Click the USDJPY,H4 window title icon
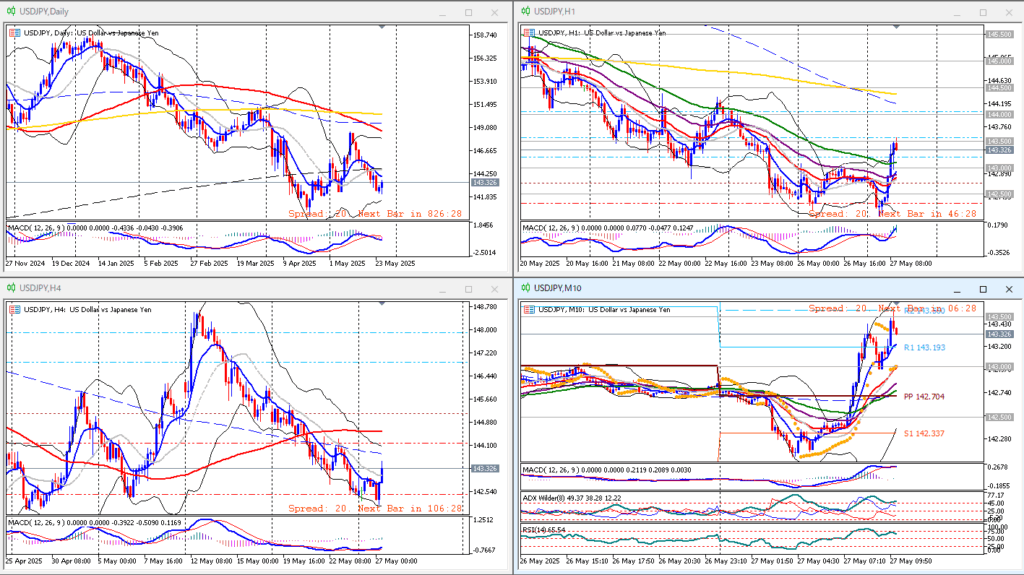Screen dimensions: 1024x575 [11, 288]
